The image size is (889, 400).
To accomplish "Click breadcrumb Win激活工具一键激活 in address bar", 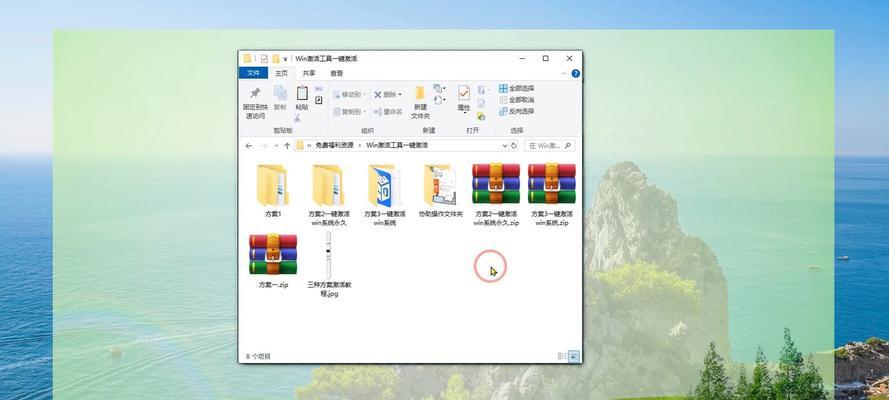I will [397, 146].
